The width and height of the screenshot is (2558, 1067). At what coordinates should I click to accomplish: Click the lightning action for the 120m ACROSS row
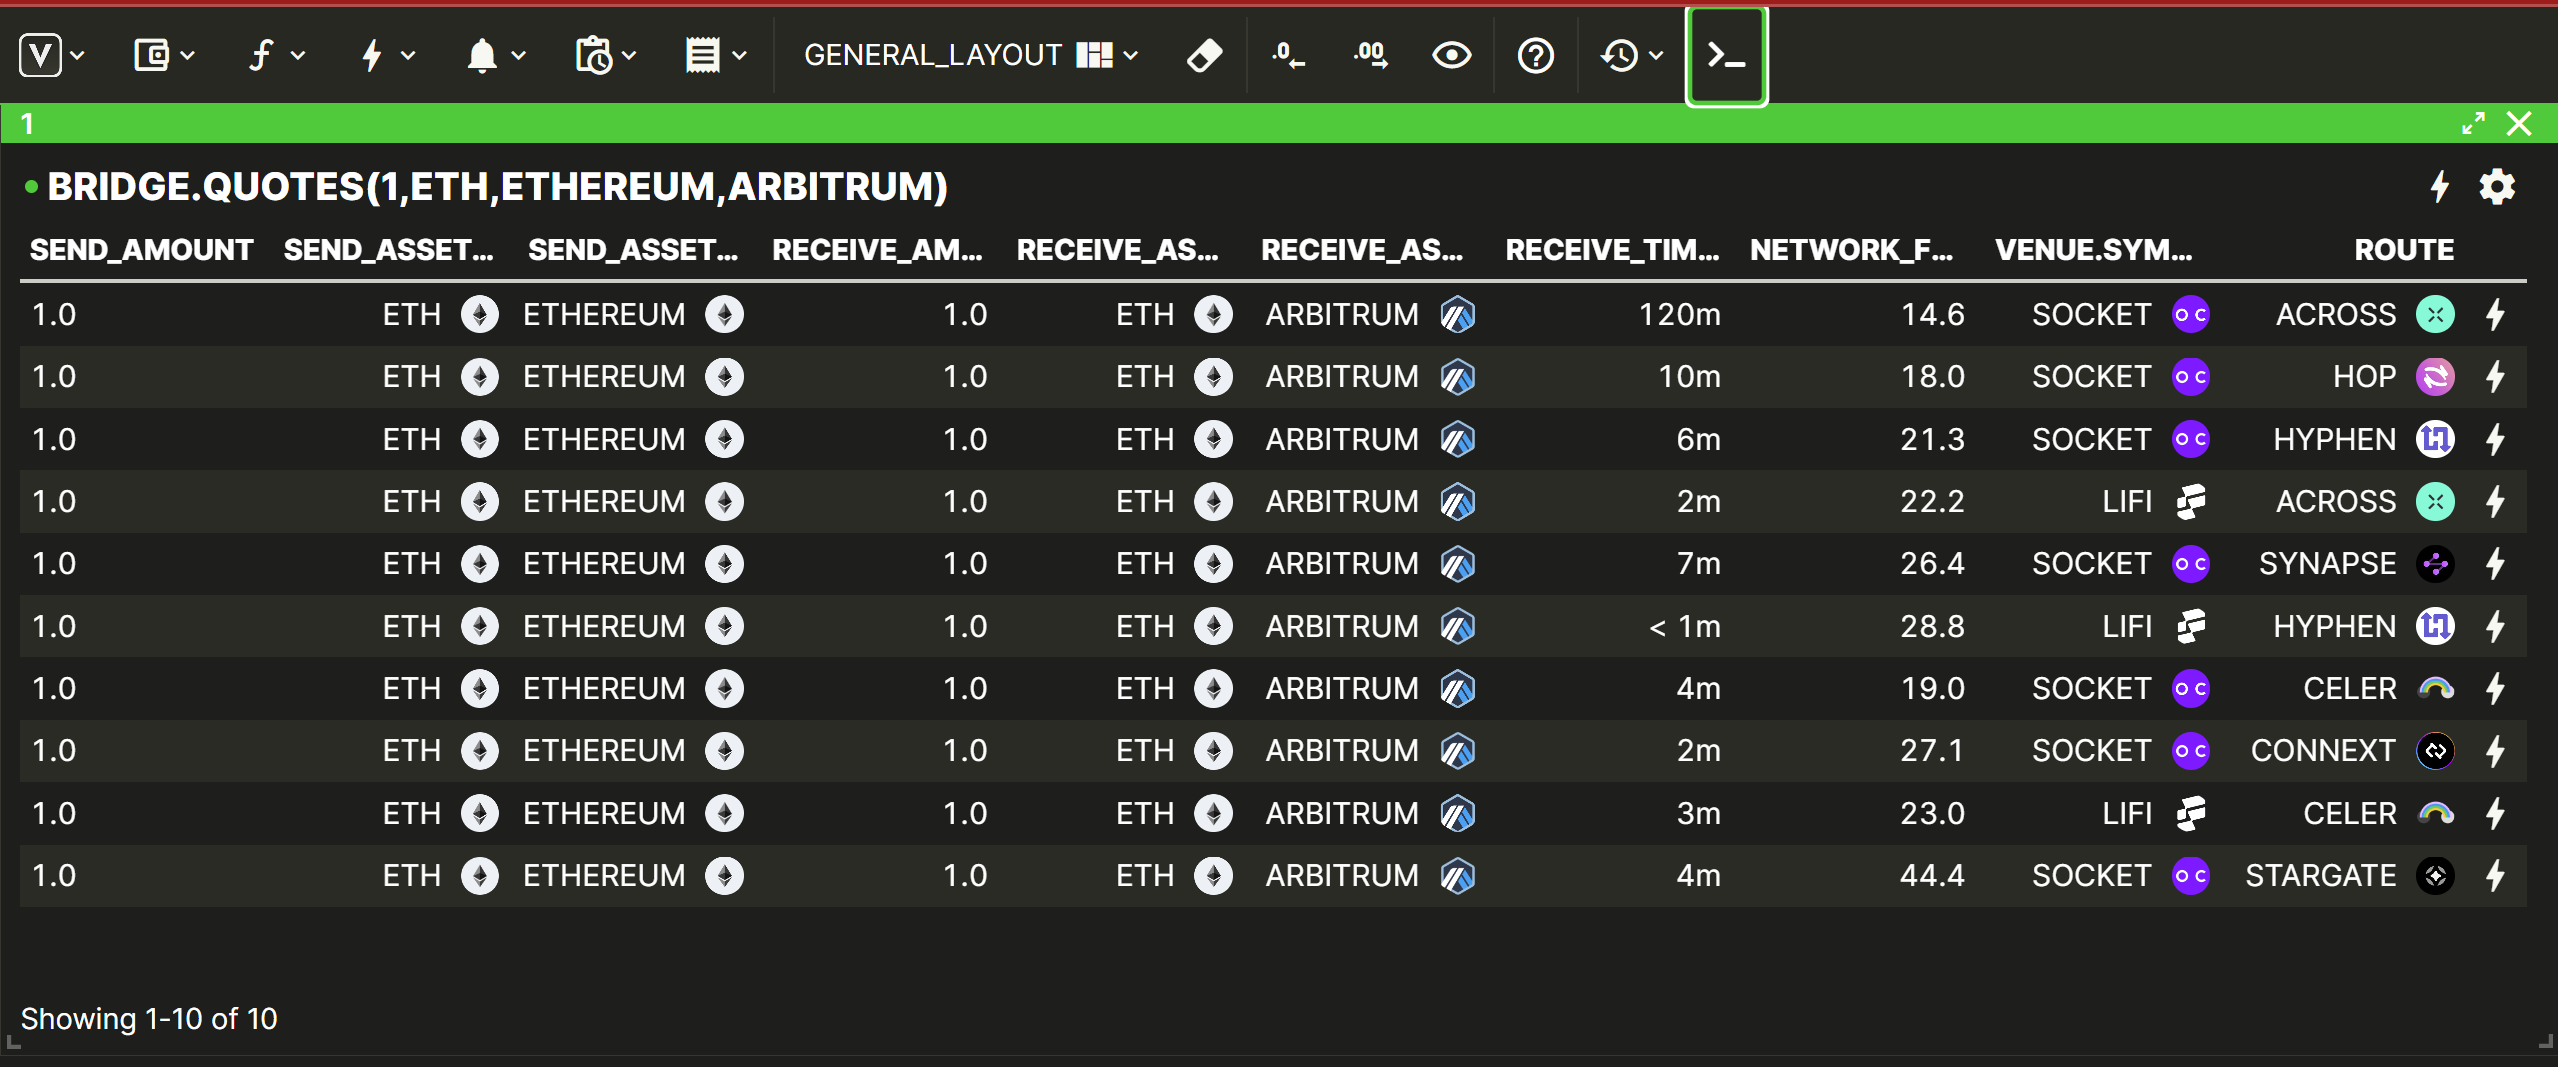click(2495, 315)
